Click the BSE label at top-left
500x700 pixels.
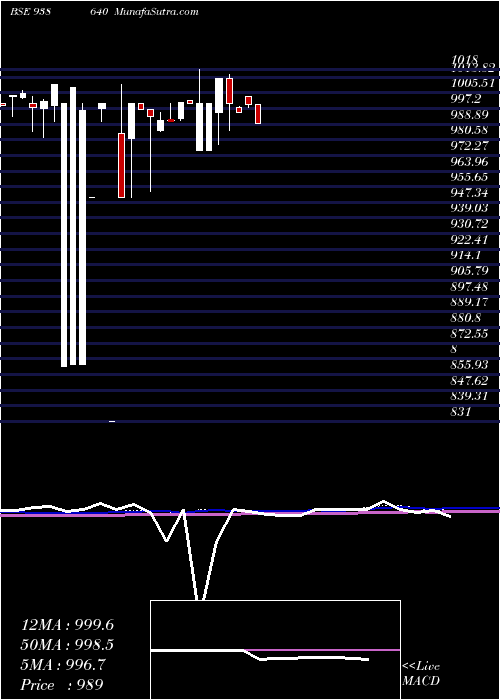[x=20, y=12]
